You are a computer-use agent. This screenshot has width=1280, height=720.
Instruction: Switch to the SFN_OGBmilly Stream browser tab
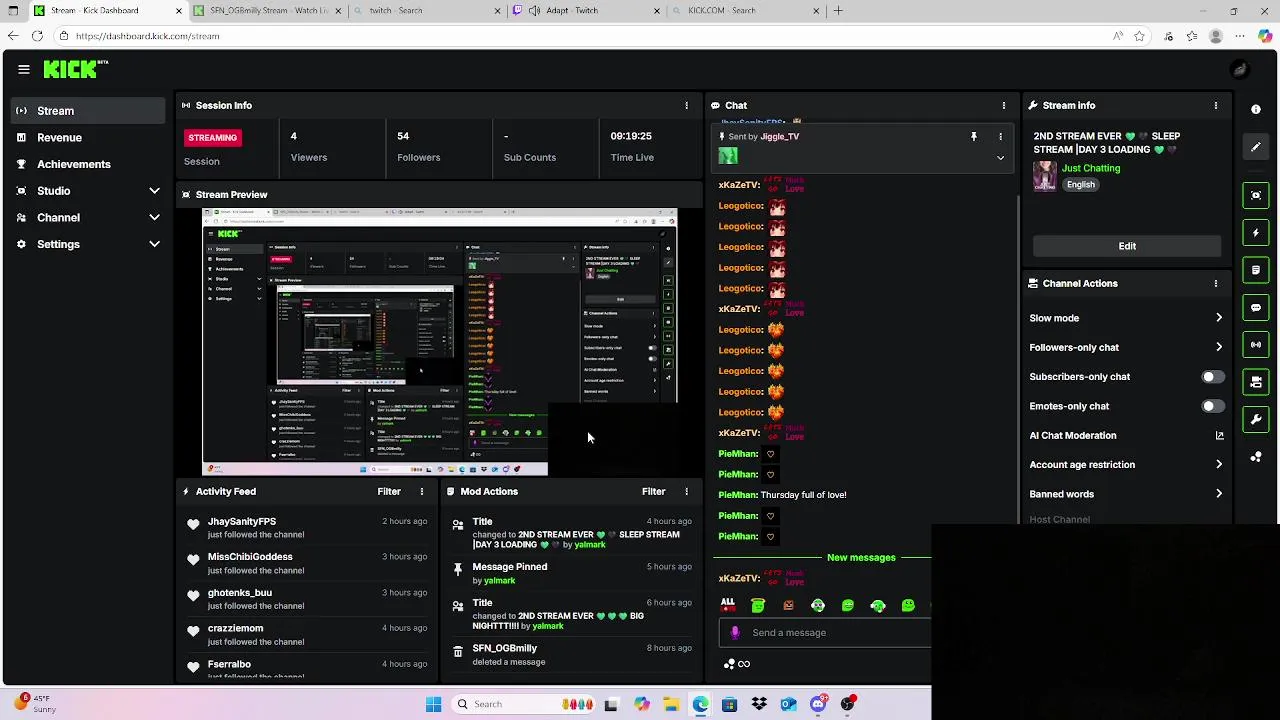[268, 10]
